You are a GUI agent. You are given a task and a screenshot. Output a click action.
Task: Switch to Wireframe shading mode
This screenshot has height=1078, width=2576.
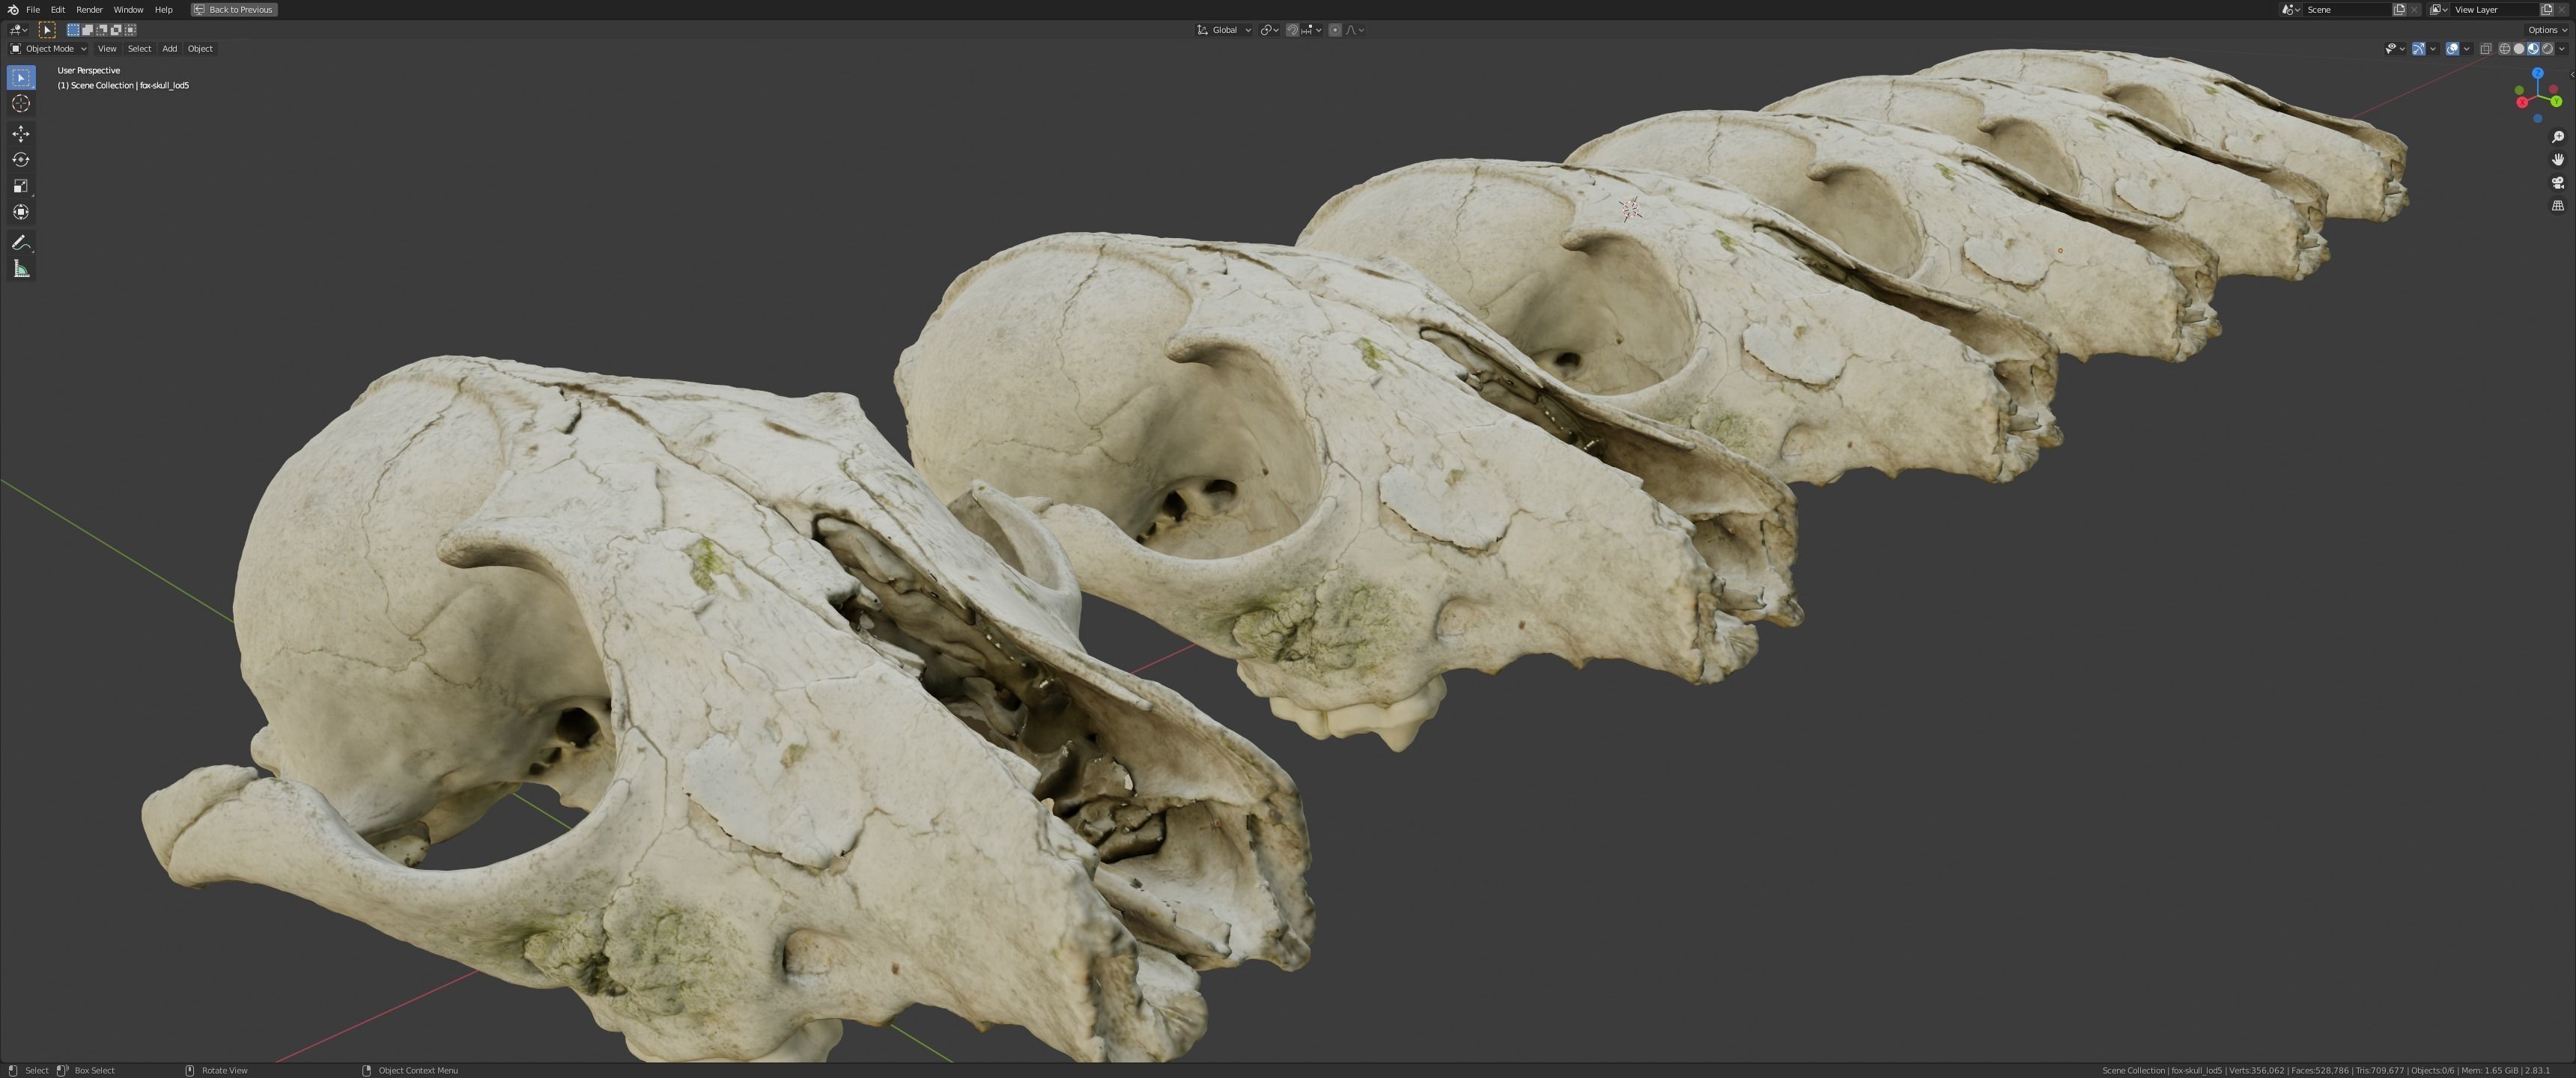pyautogui.click(x=2505, y=49)
